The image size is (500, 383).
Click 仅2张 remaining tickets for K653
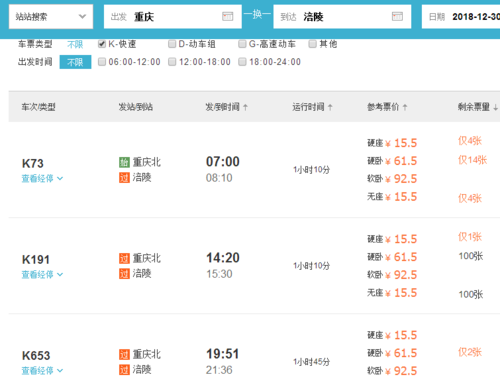coord(470,352)
